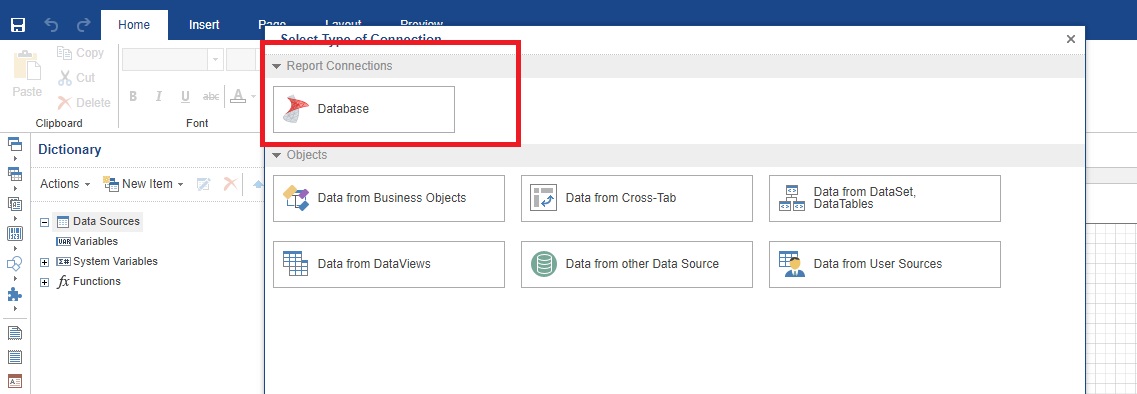Collapse the Report Connections section
1137x394 pixels.
tap(277, 66)
